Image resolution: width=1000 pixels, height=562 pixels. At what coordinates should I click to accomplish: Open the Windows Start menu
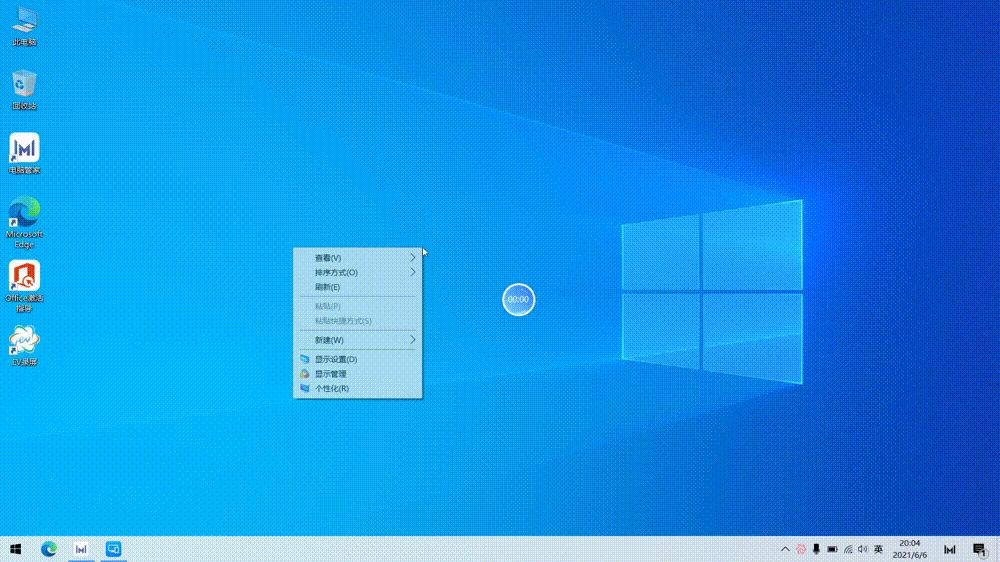point(16,549)
